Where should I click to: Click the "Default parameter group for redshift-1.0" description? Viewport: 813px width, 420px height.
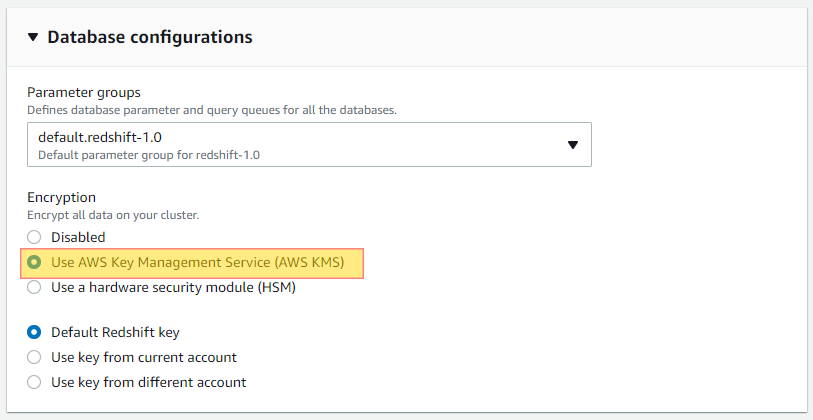(x=149, y=155)
